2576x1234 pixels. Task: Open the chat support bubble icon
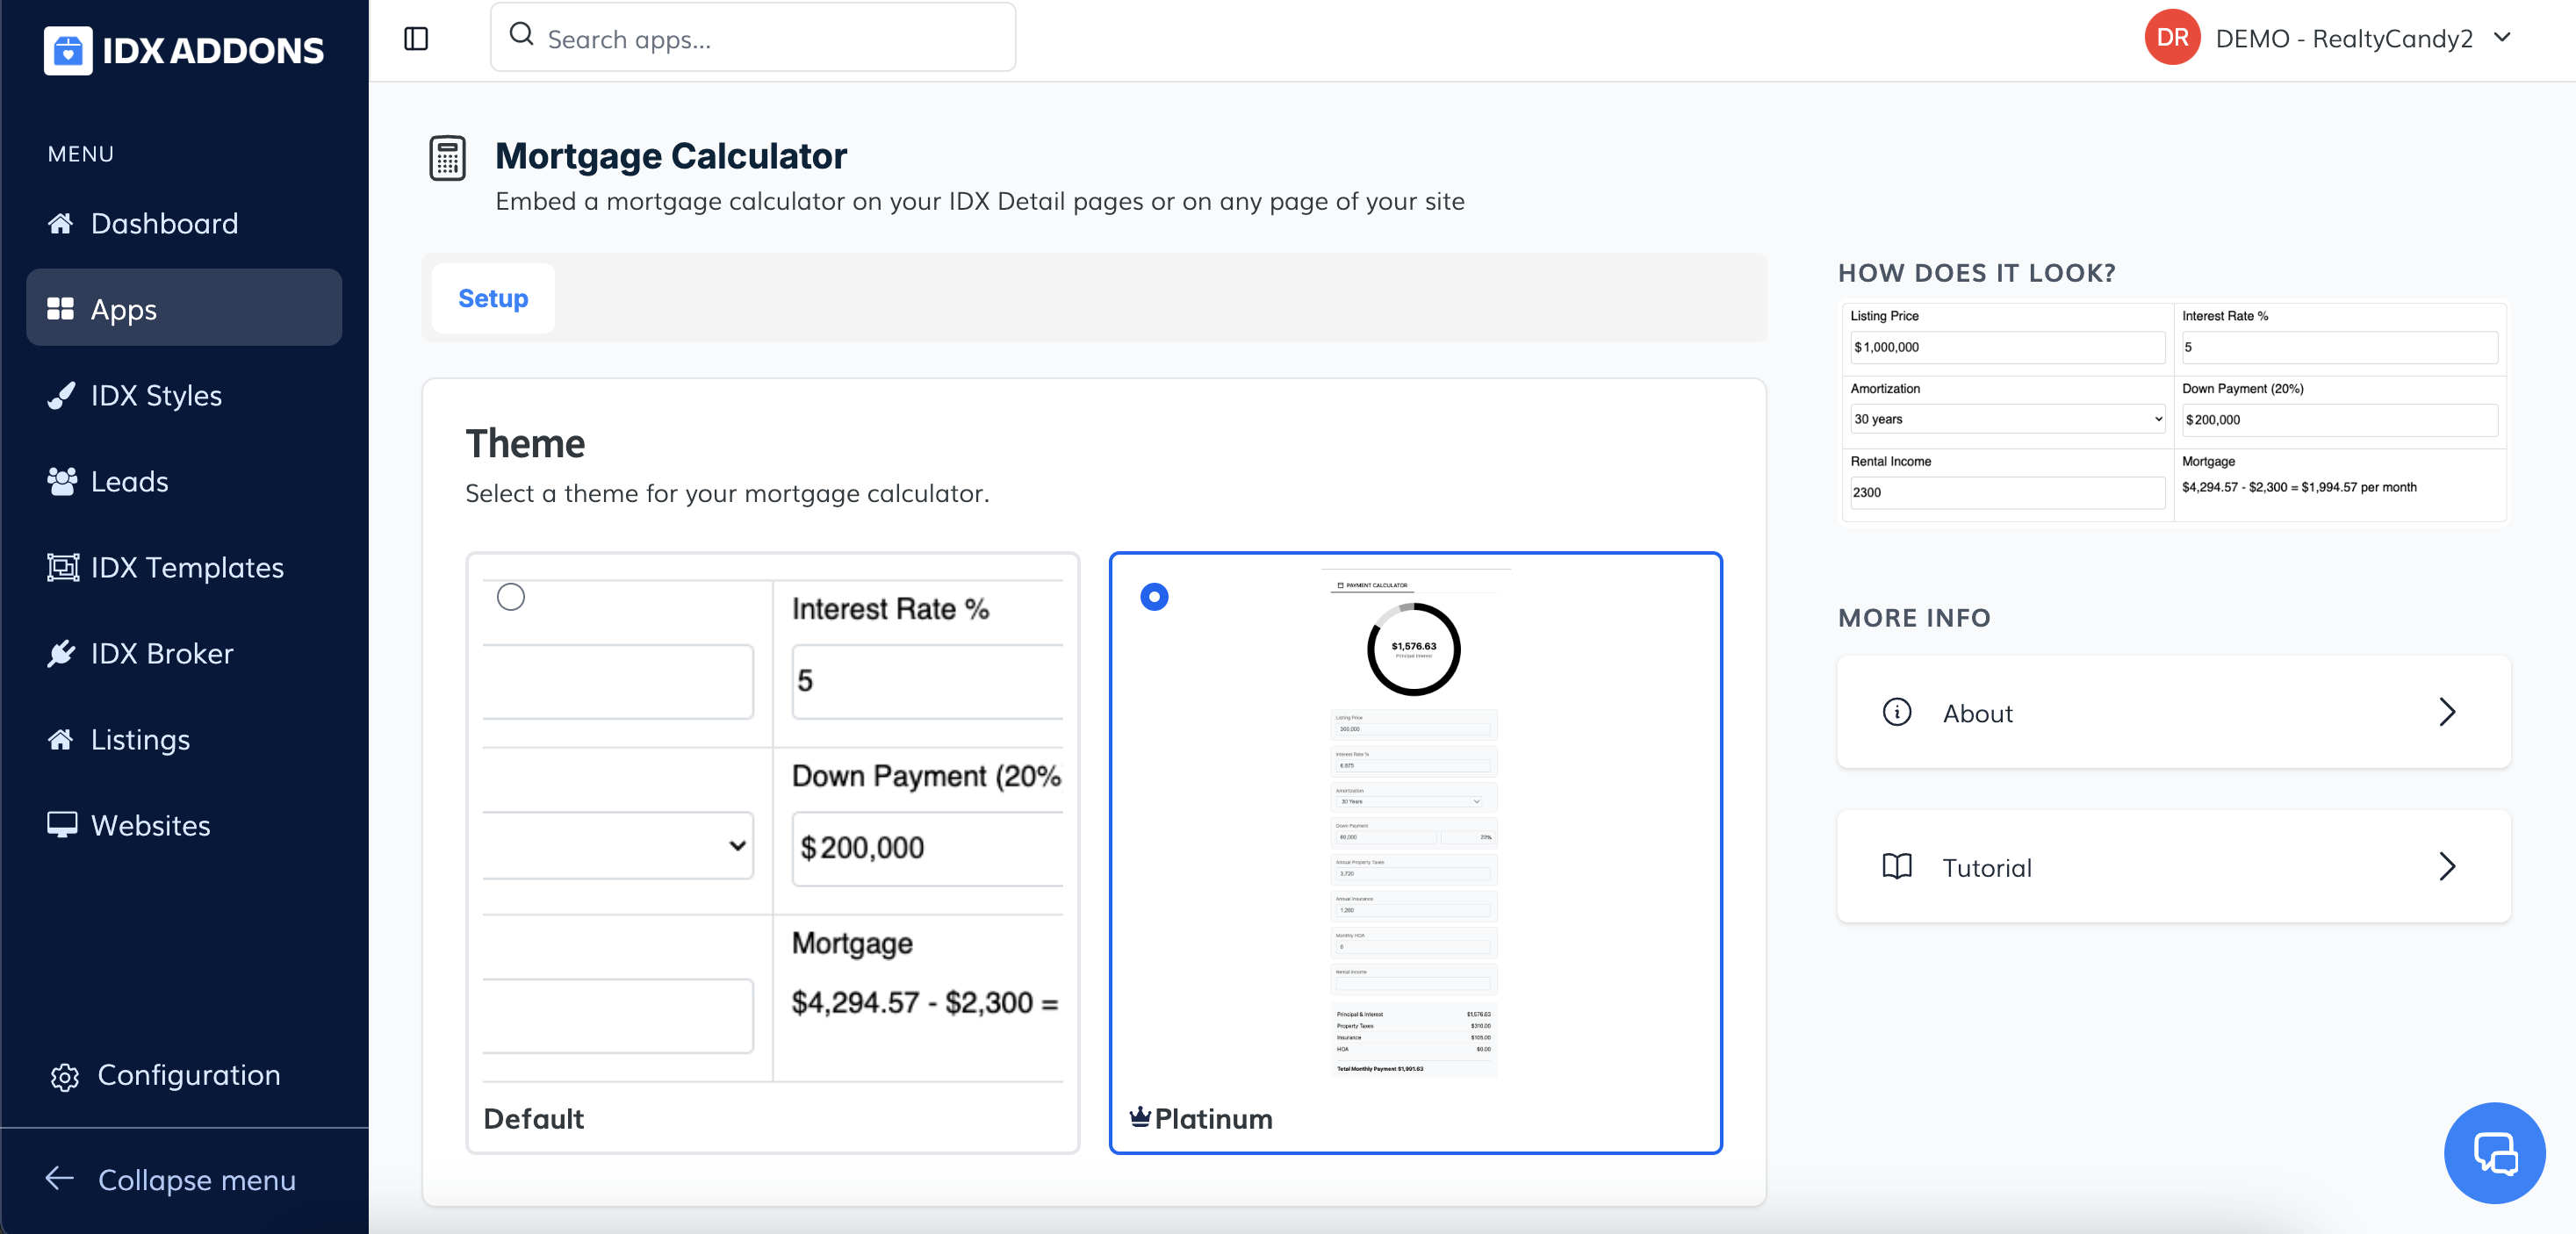coord(2494,1153)
